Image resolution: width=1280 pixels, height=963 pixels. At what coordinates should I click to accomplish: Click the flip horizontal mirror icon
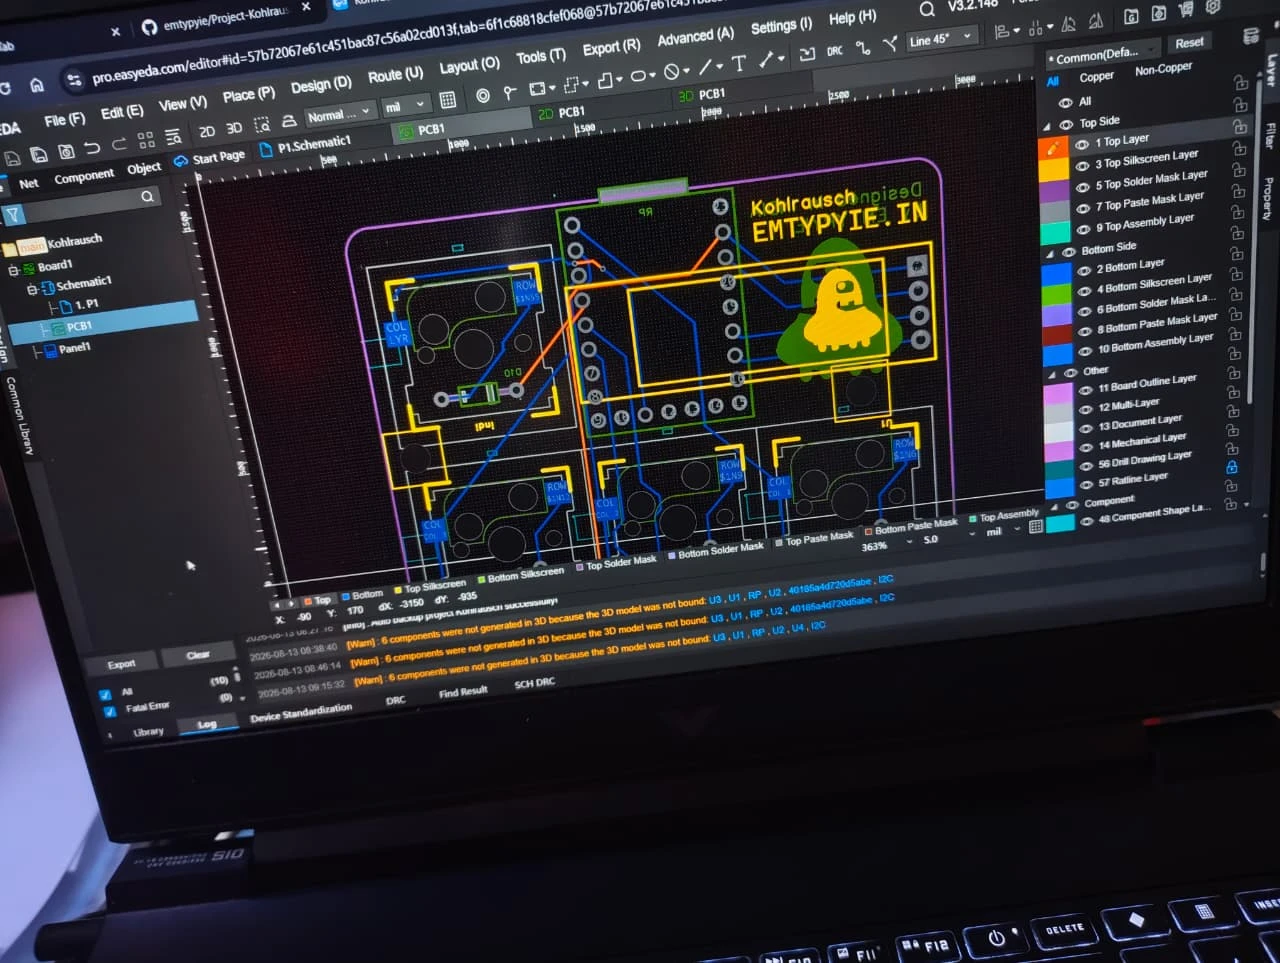pyautogui.click(x=1069, y=24)
